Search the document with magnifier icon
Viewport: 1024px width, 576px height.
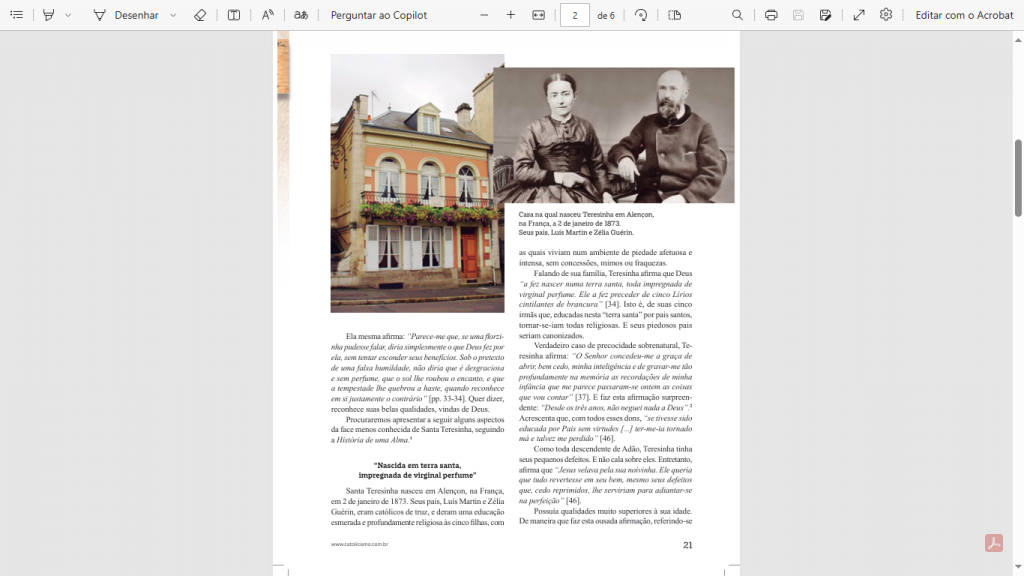(x=737, y=15)
